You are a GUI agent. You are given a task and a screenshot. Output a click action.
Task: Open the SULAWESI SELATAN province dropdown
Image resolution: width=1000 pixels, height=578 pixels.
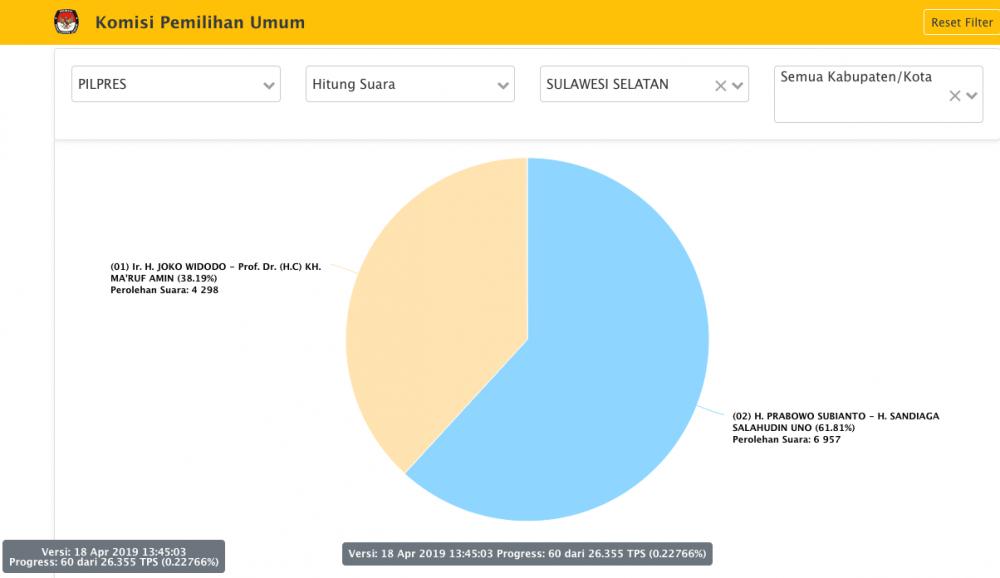pos(644,84)
